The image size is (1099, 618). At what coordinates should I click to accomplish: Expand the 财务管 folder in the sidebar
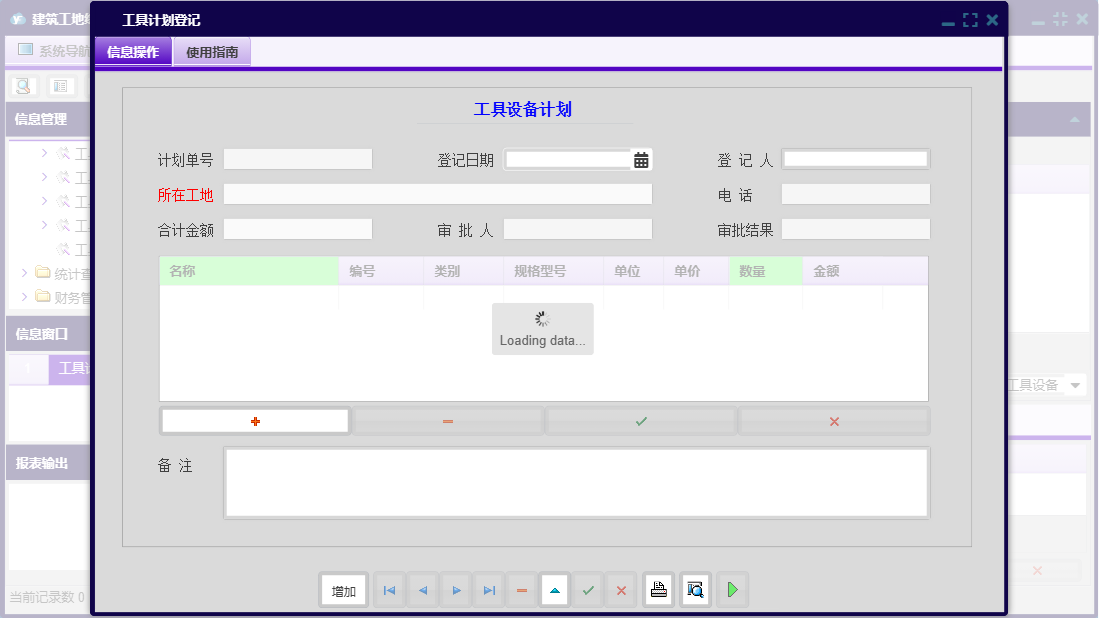(24, 296)
